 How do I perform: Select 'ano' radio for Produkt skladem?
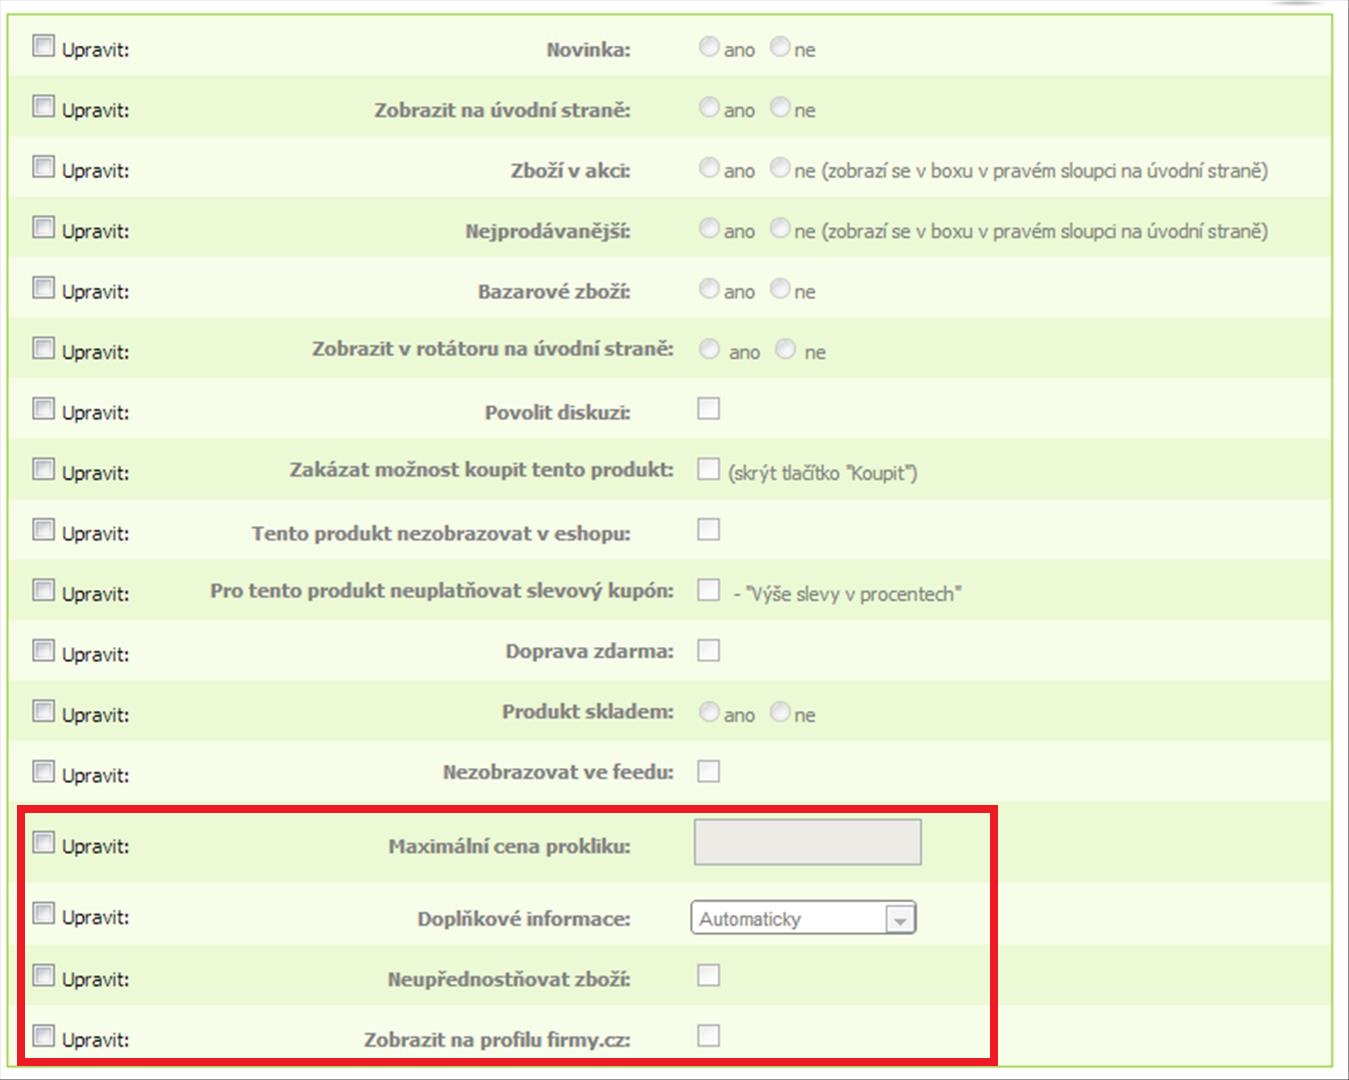coord(709,712)
